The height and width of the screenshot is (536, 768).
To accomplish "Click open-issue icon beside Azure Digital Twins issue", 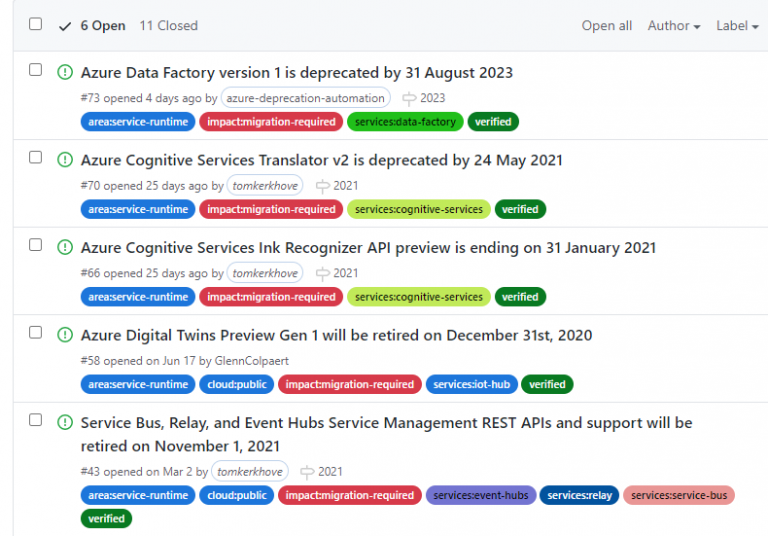I will coord(65,335).
